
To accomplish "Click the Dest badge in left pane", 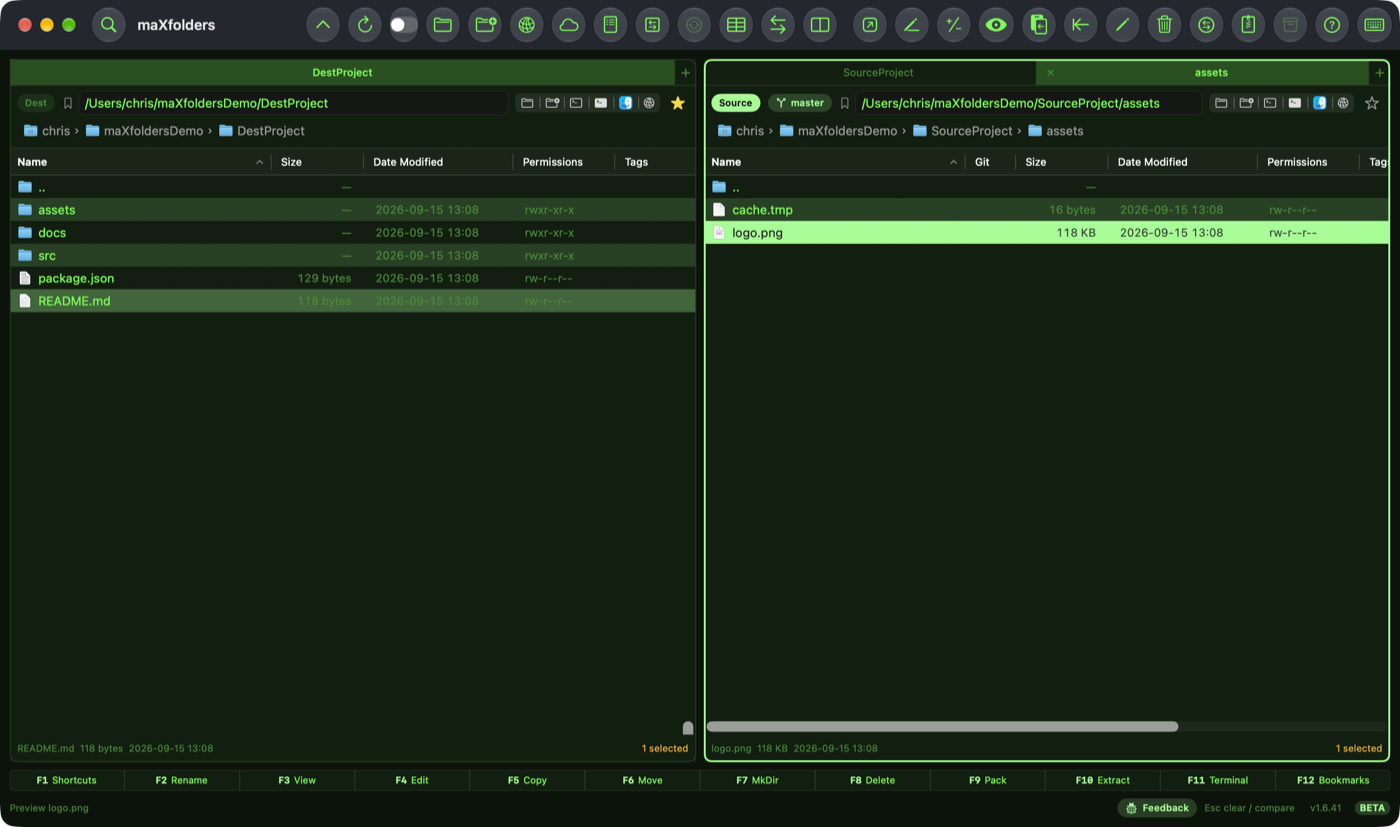I will pyautogui.click(x=36, y=103).
